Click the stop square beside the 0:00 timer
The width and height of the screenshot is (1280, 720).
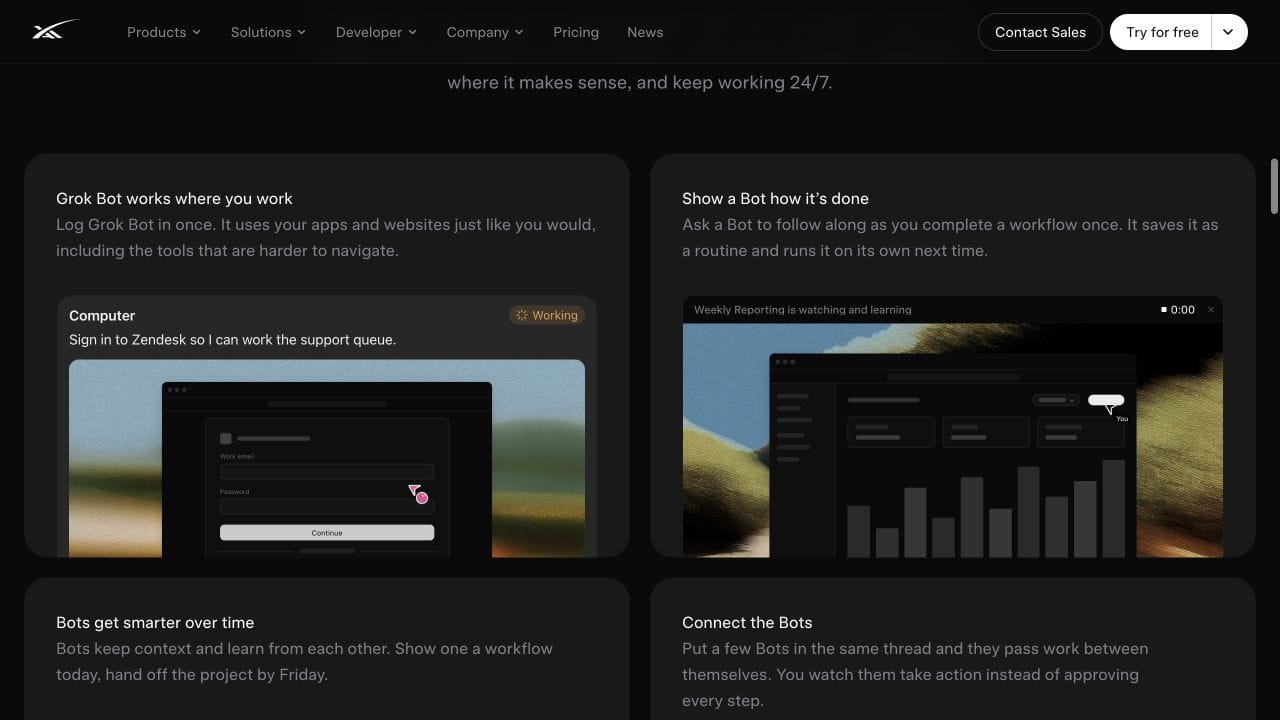click(x=1164, y=309)
